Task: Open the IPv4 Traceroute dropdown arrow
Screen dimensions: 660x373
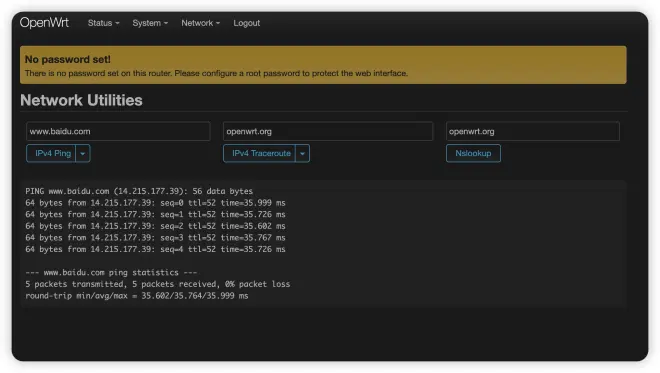Action: [303, 153]
